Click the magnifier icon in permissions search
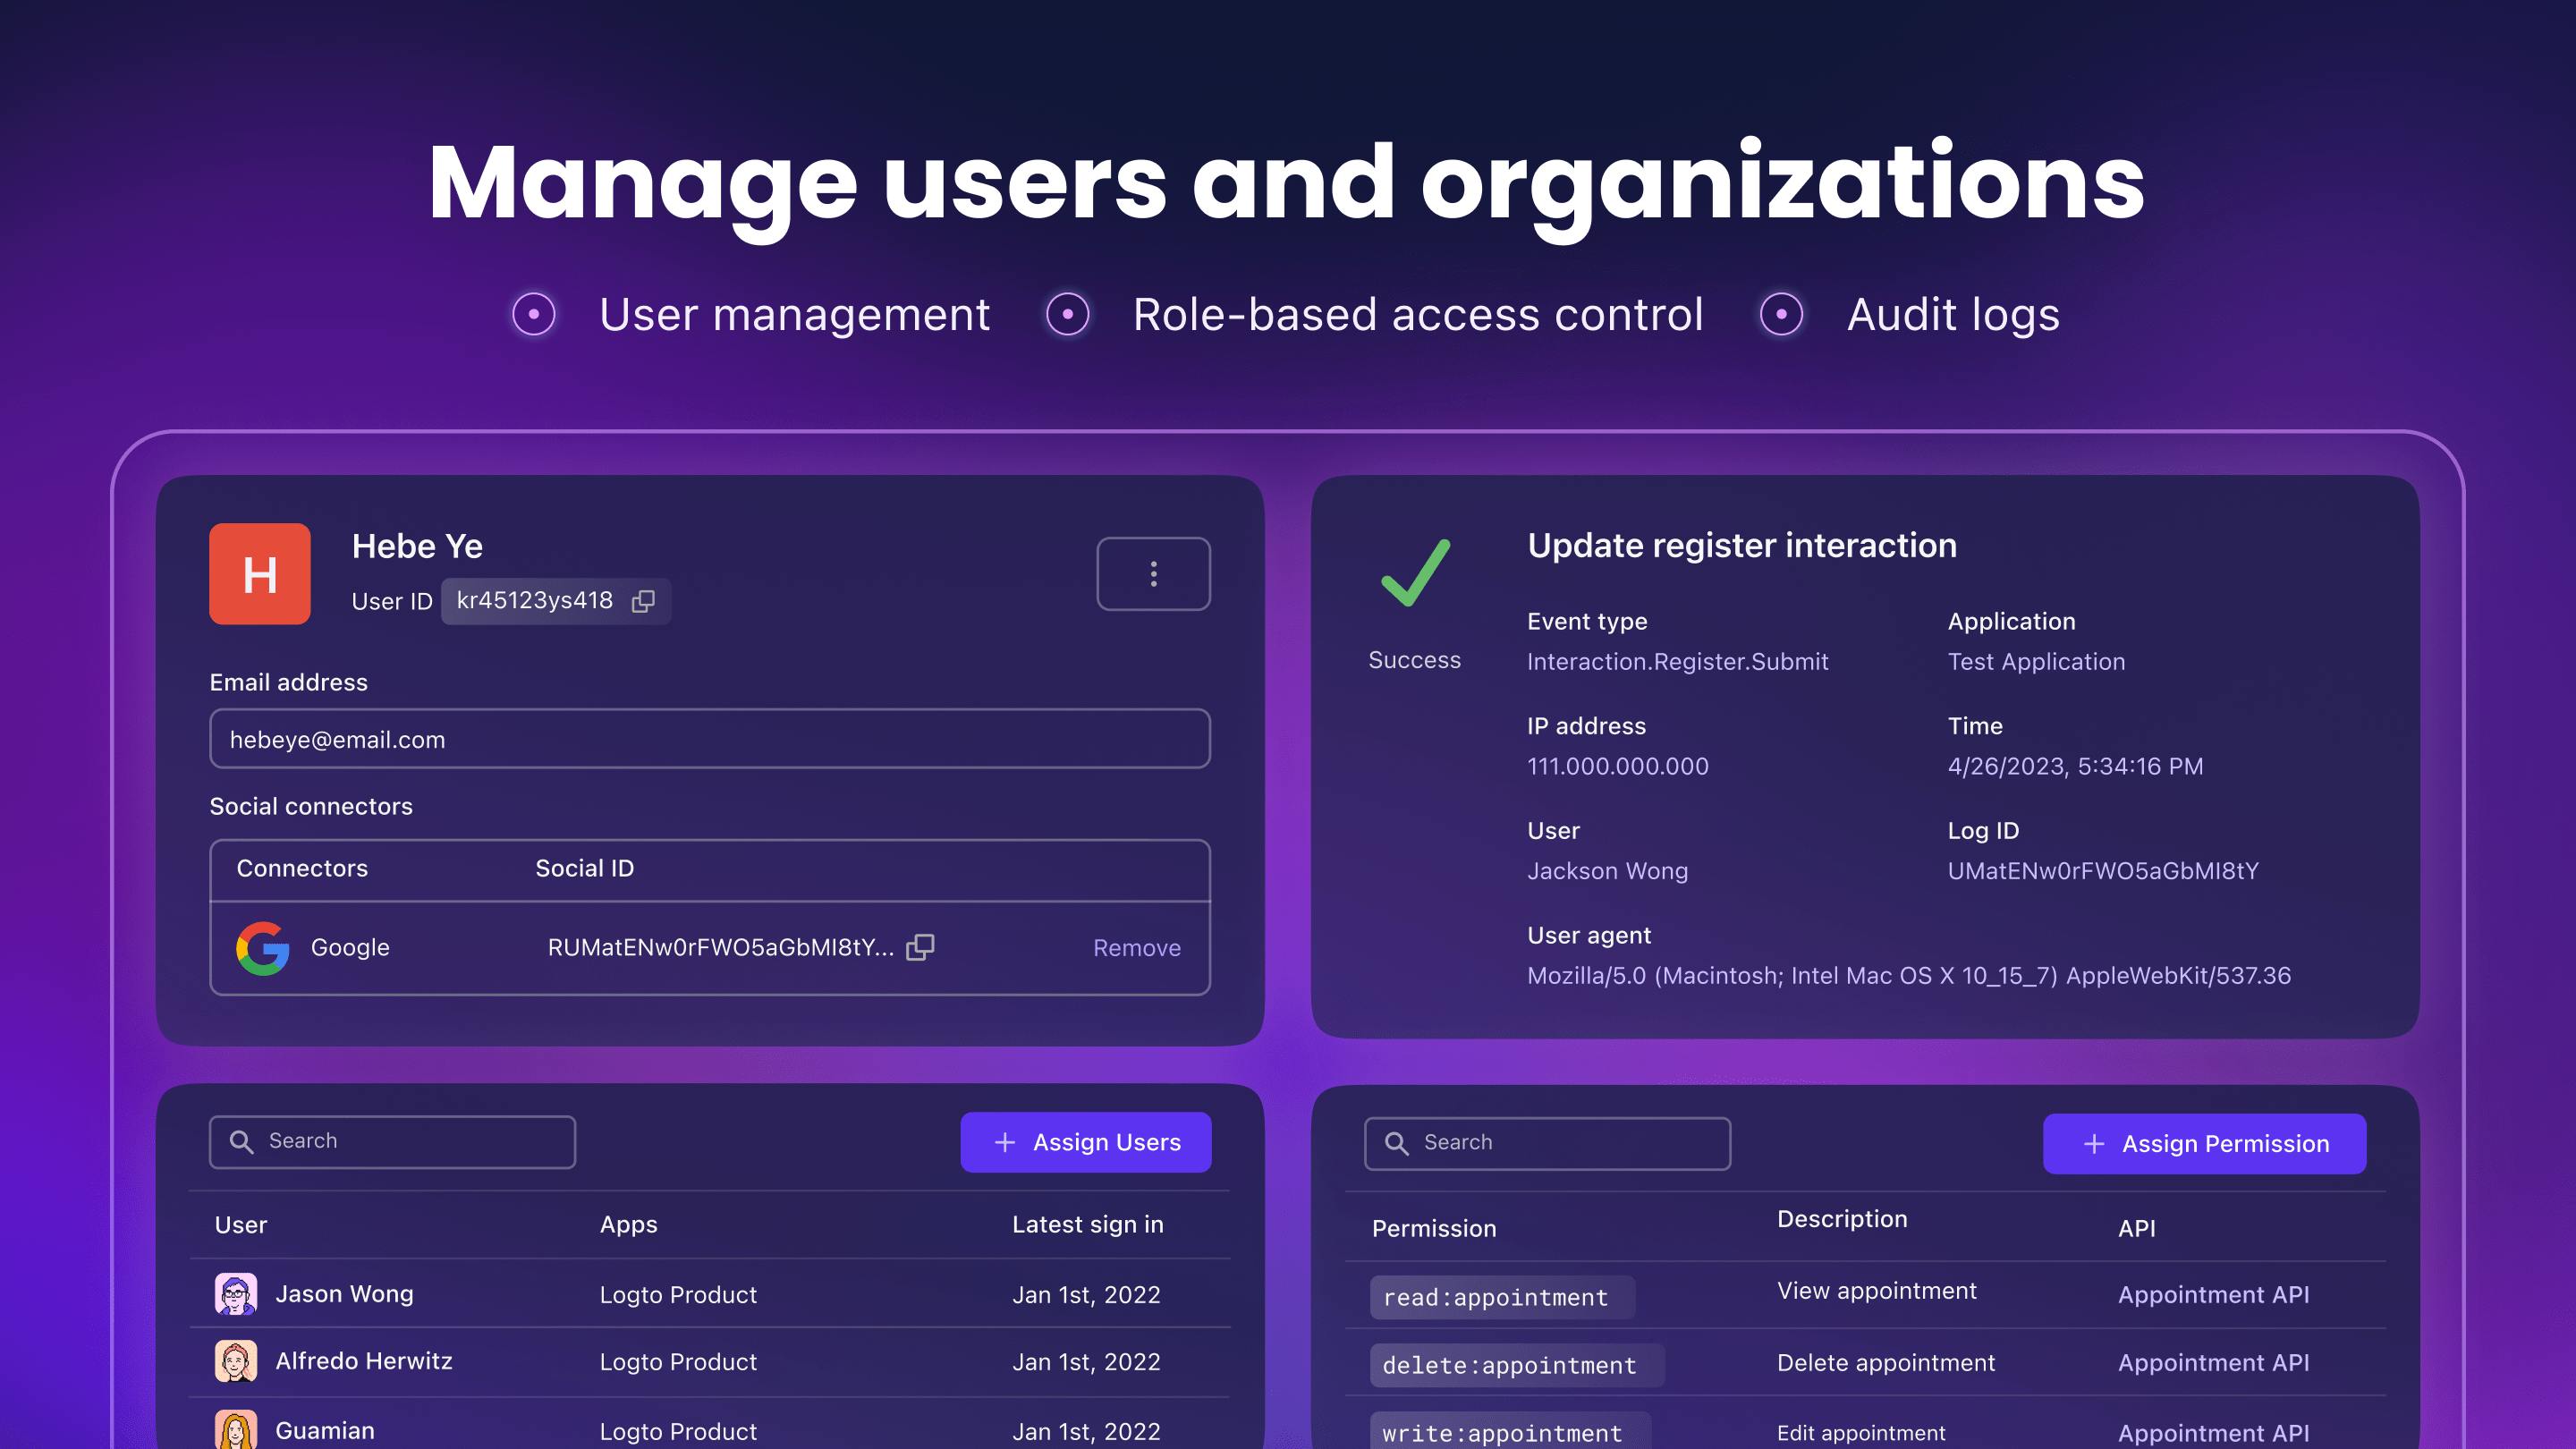 pyautogui.click(x=1397, y=1143)
